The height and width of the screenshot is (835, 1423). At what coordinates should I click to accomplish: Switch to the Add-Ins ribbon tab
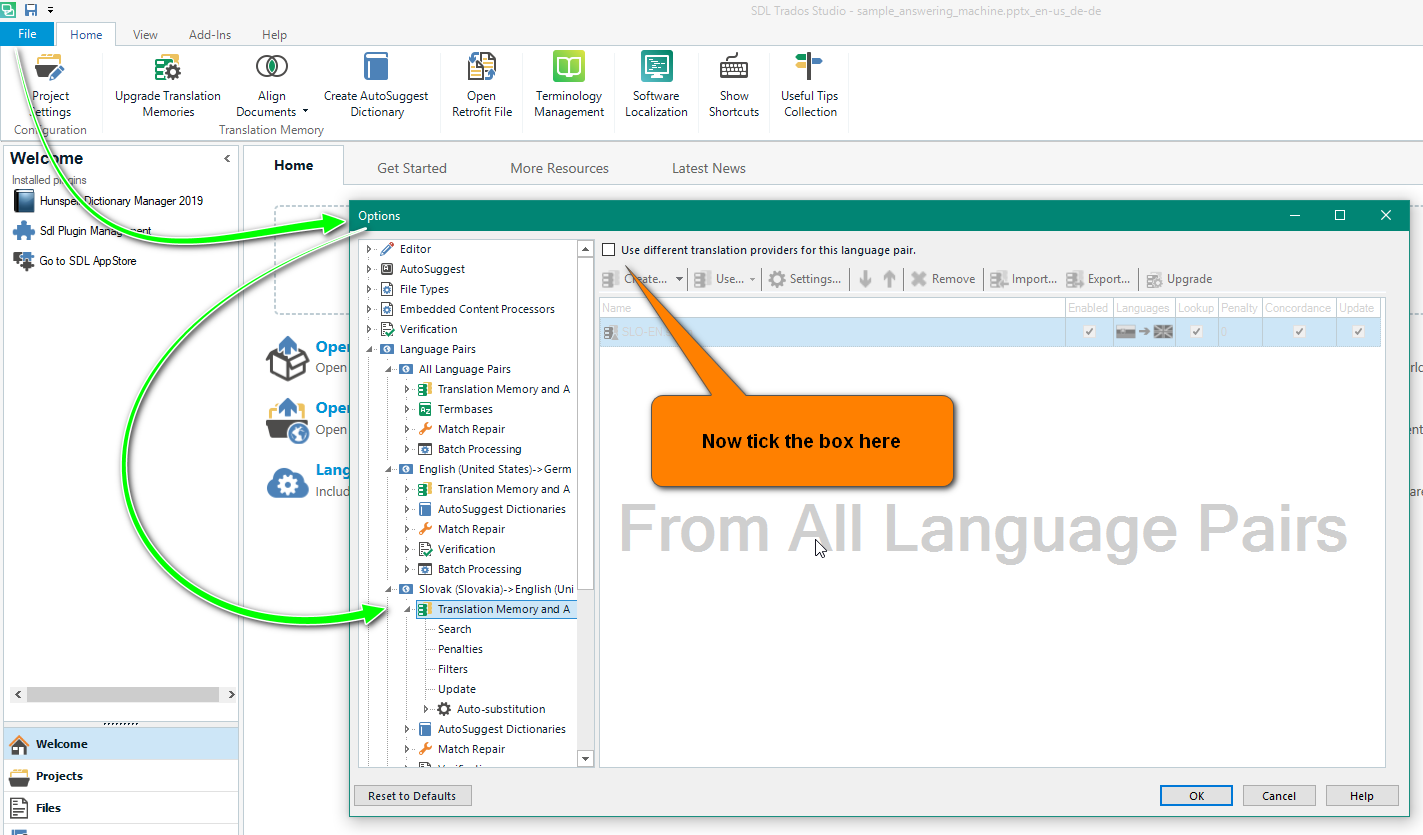210,34
